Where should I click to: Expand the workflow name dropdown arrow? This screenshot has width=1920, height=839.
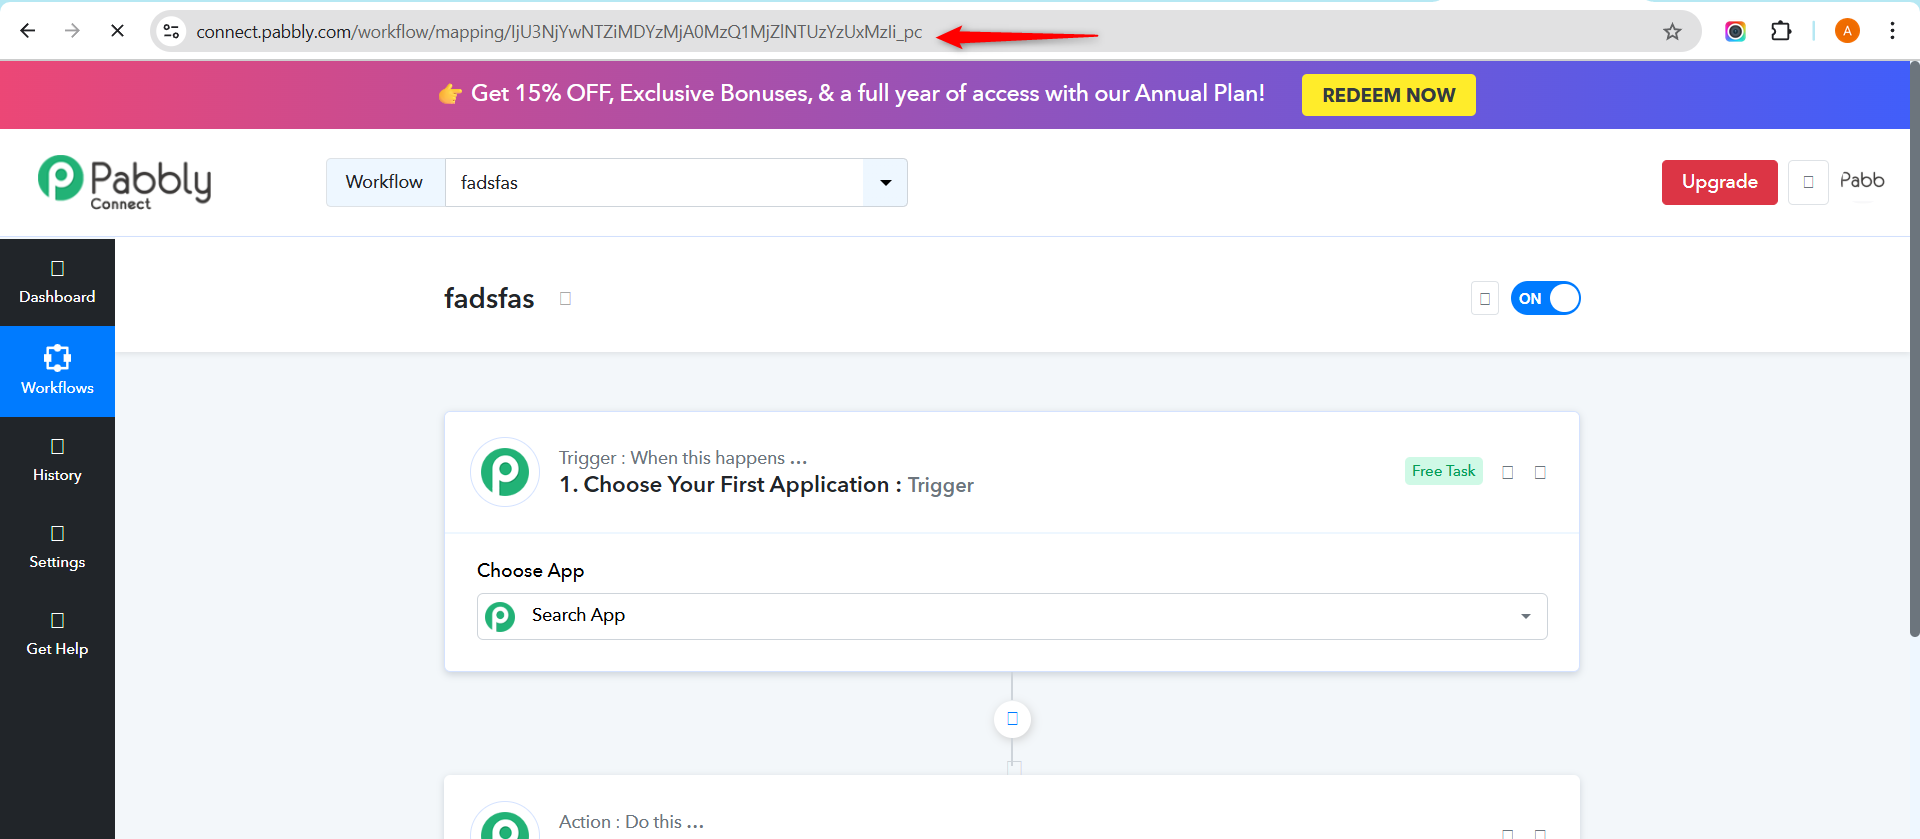point(885,182)
